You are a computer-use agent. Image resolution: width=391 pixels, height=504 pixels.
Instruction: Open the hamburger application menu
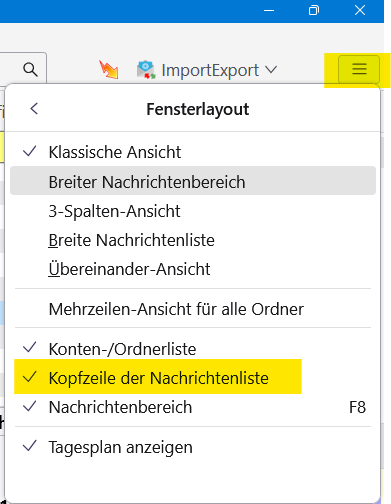point(359,69)
